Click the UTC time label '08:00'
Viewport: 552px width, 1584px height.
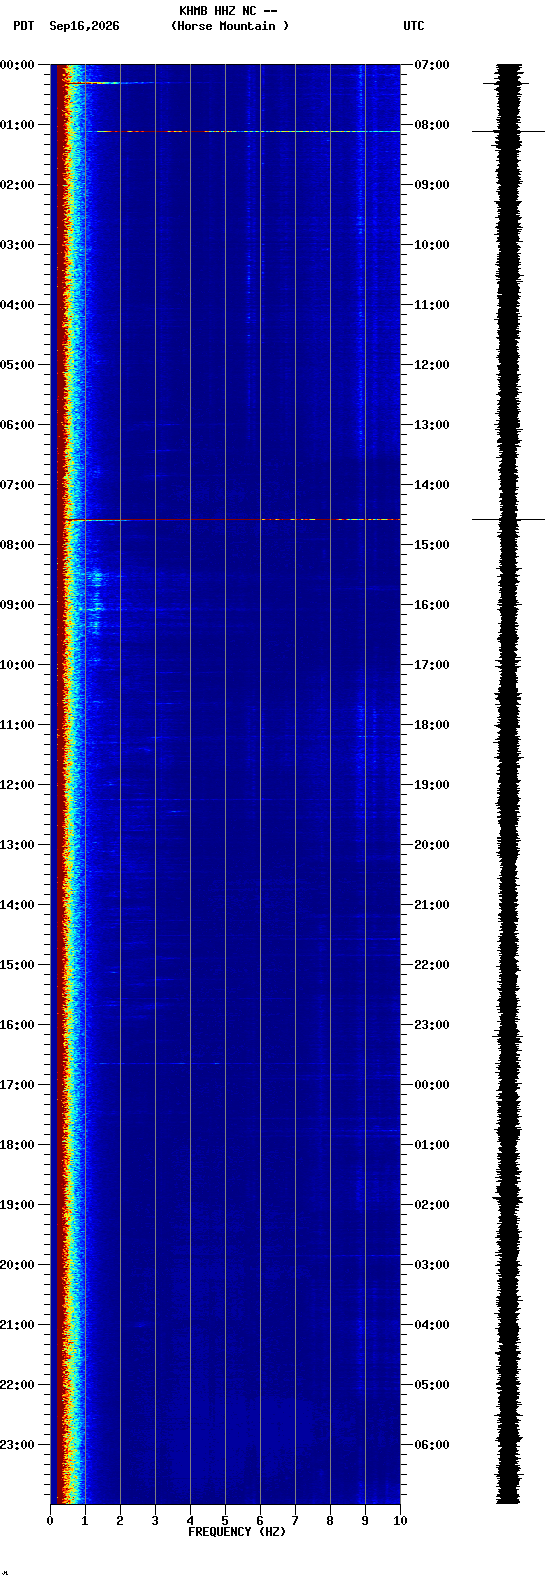[x=432, y=125]
